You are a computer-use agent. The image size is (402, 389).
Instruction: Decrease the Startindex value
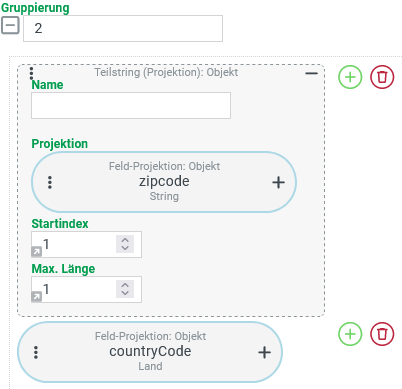[x=125, y=248]
